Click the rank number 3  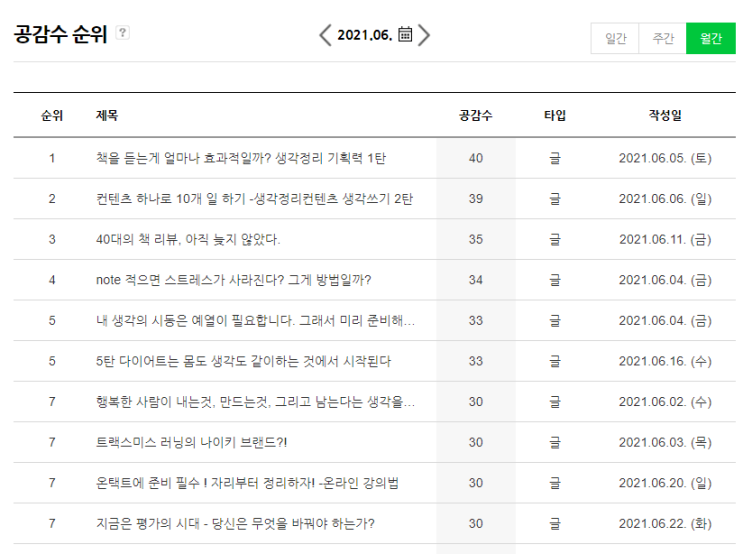(x=52, y=239)
